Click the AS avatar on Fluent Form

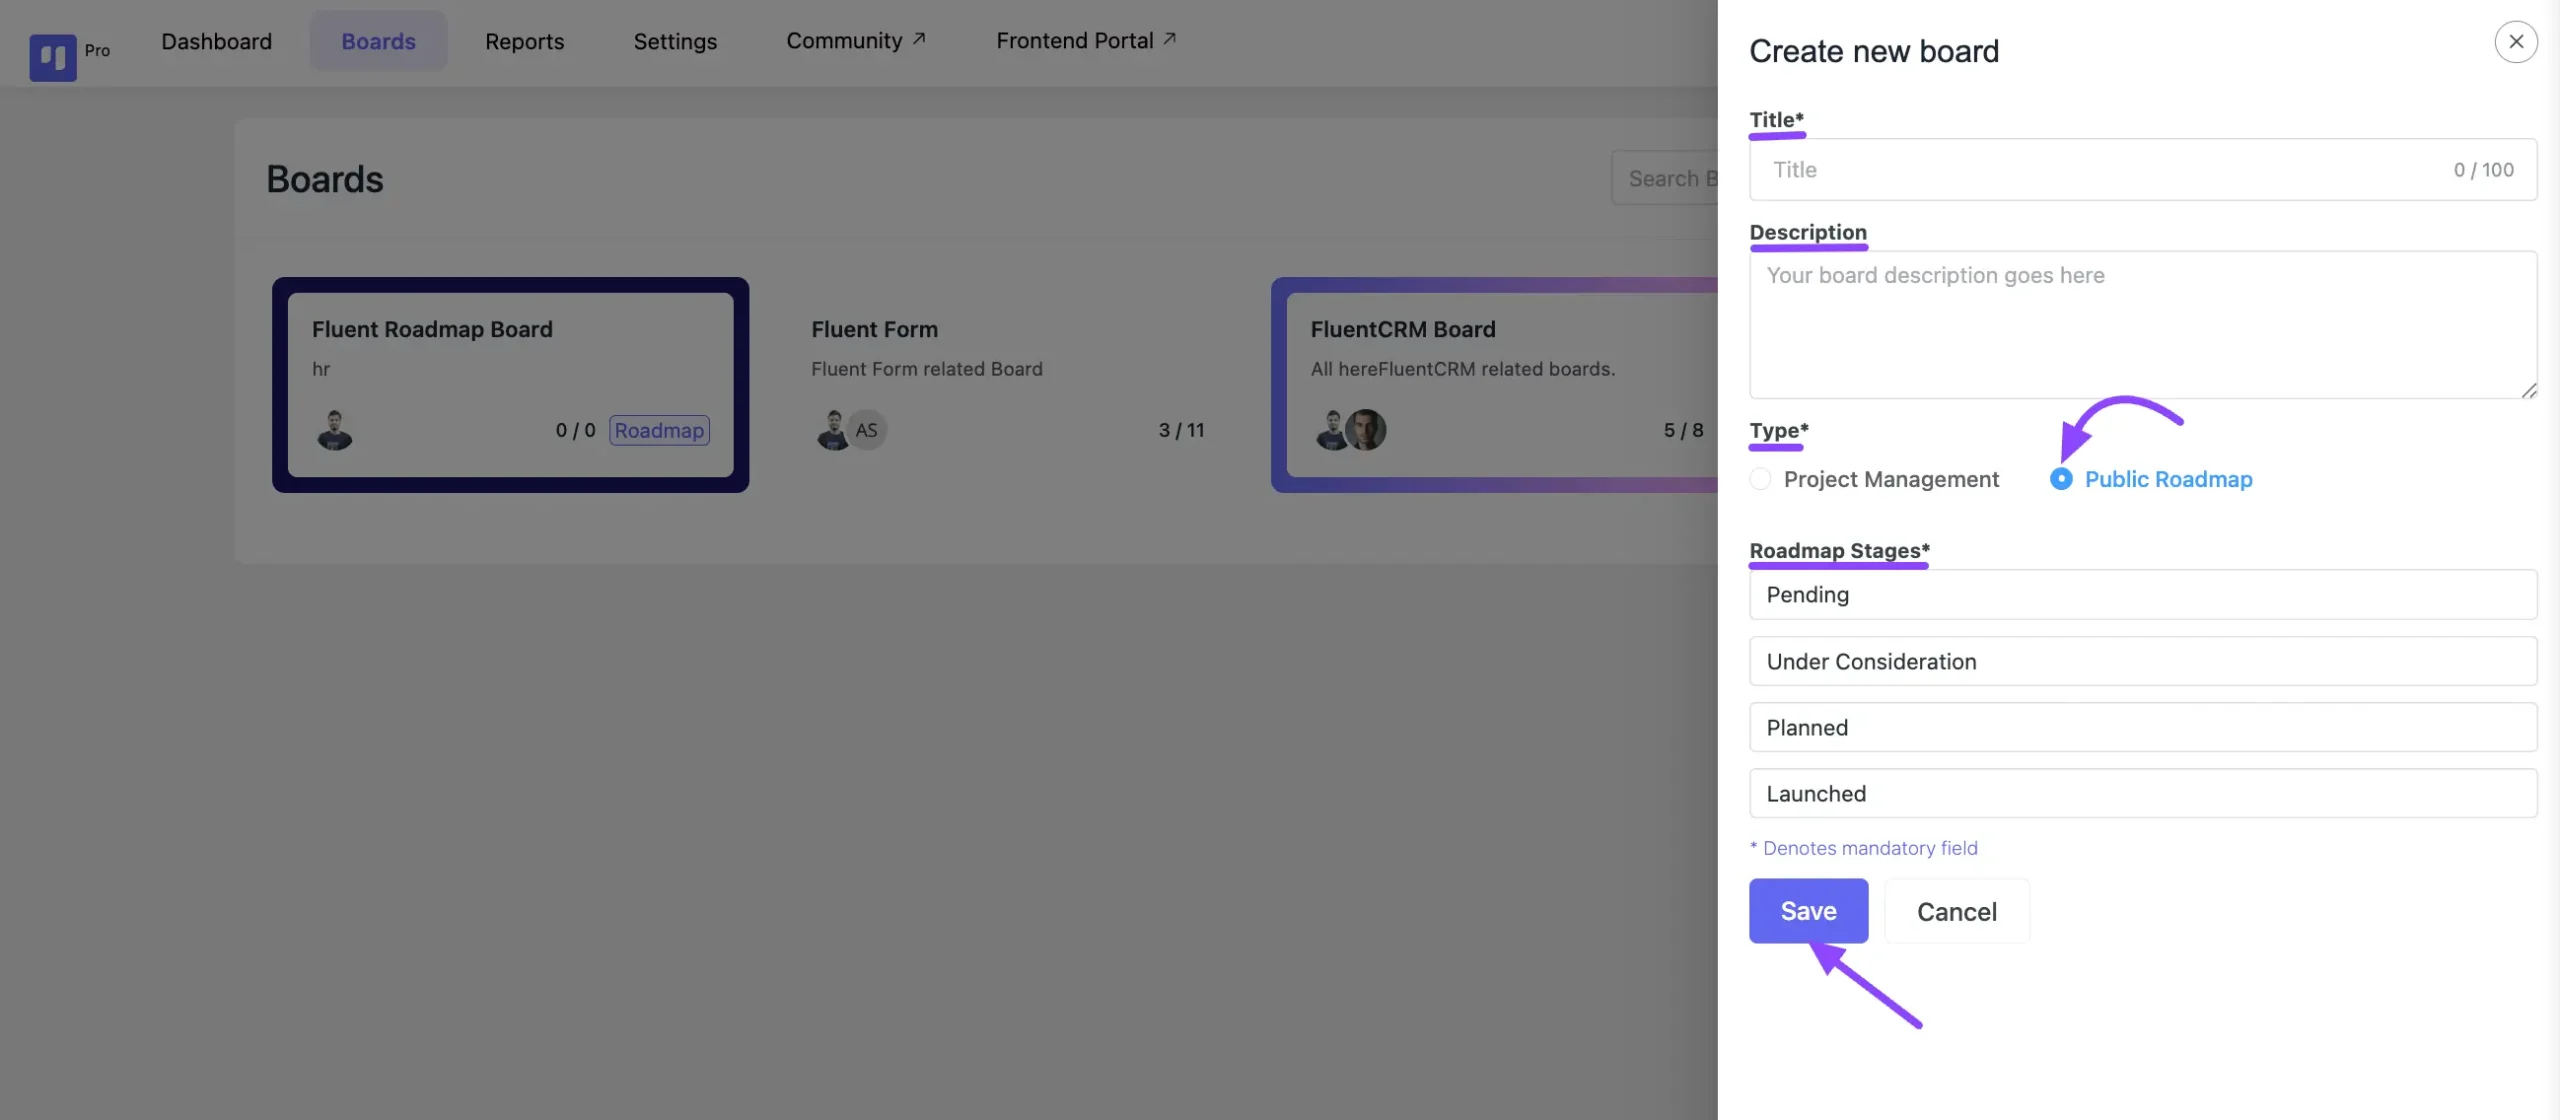point(867,430)
